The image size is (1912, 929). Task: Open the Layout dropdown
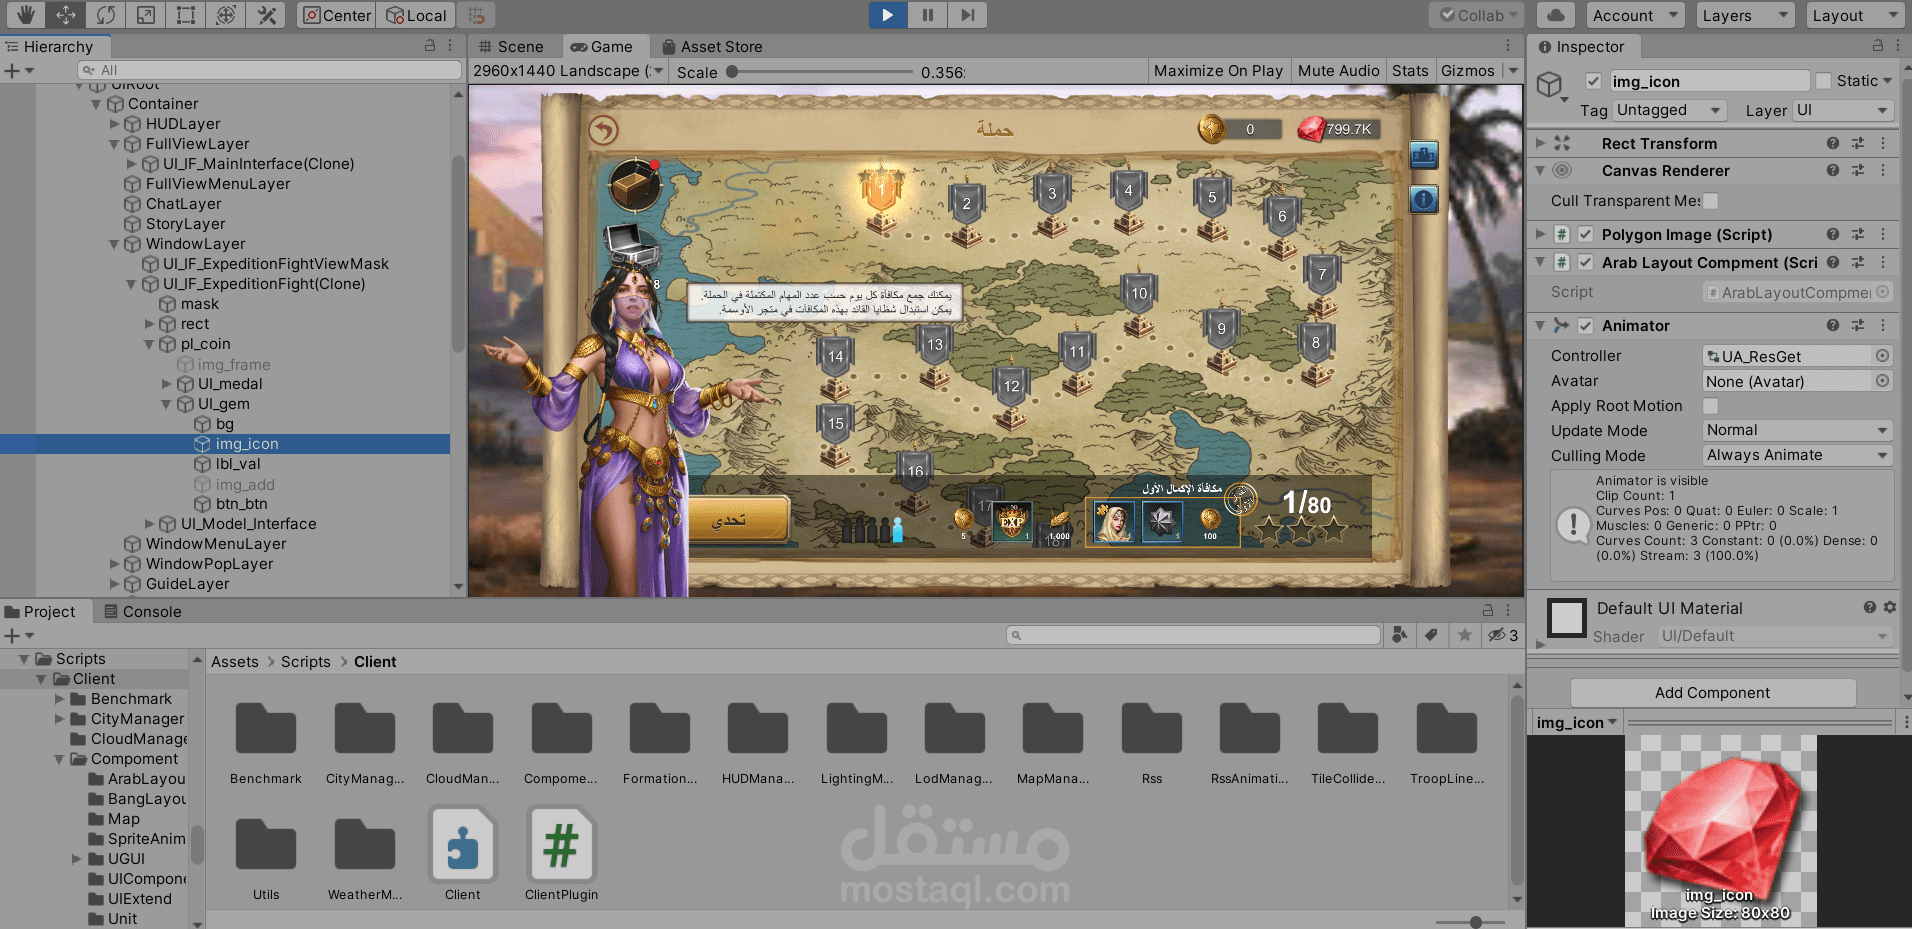click(1855, 15)
